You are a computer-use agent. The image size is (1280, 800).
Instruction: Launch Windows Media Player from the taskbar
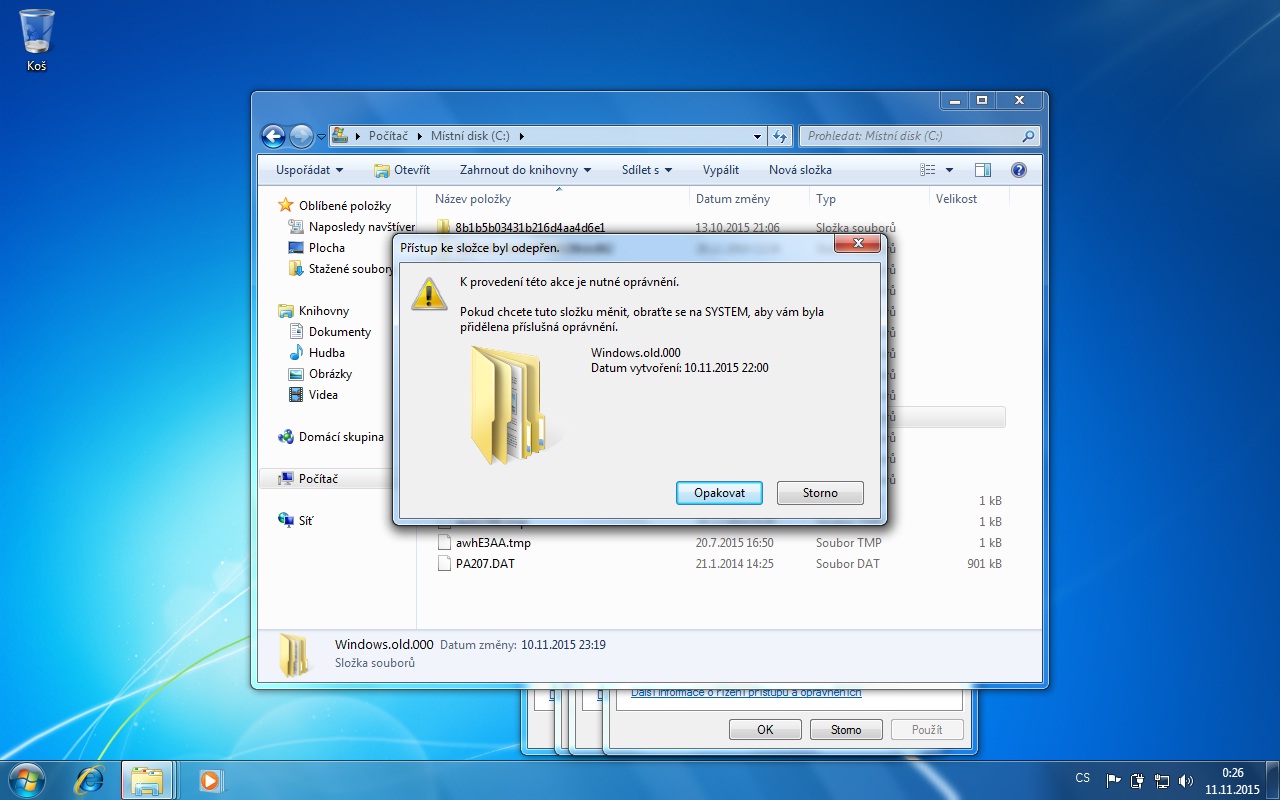209,779
